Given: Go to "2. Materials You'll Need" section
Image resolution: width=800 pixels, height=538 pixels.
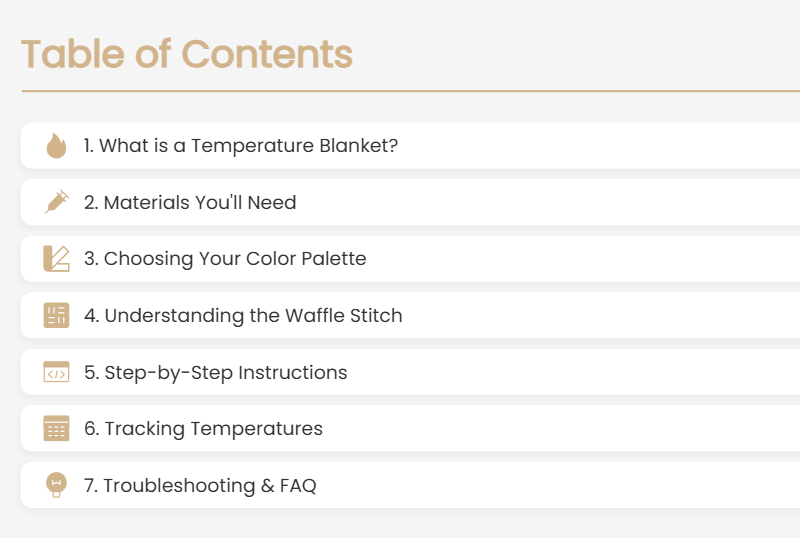Looking at the screenshot, I should (190, 202).
